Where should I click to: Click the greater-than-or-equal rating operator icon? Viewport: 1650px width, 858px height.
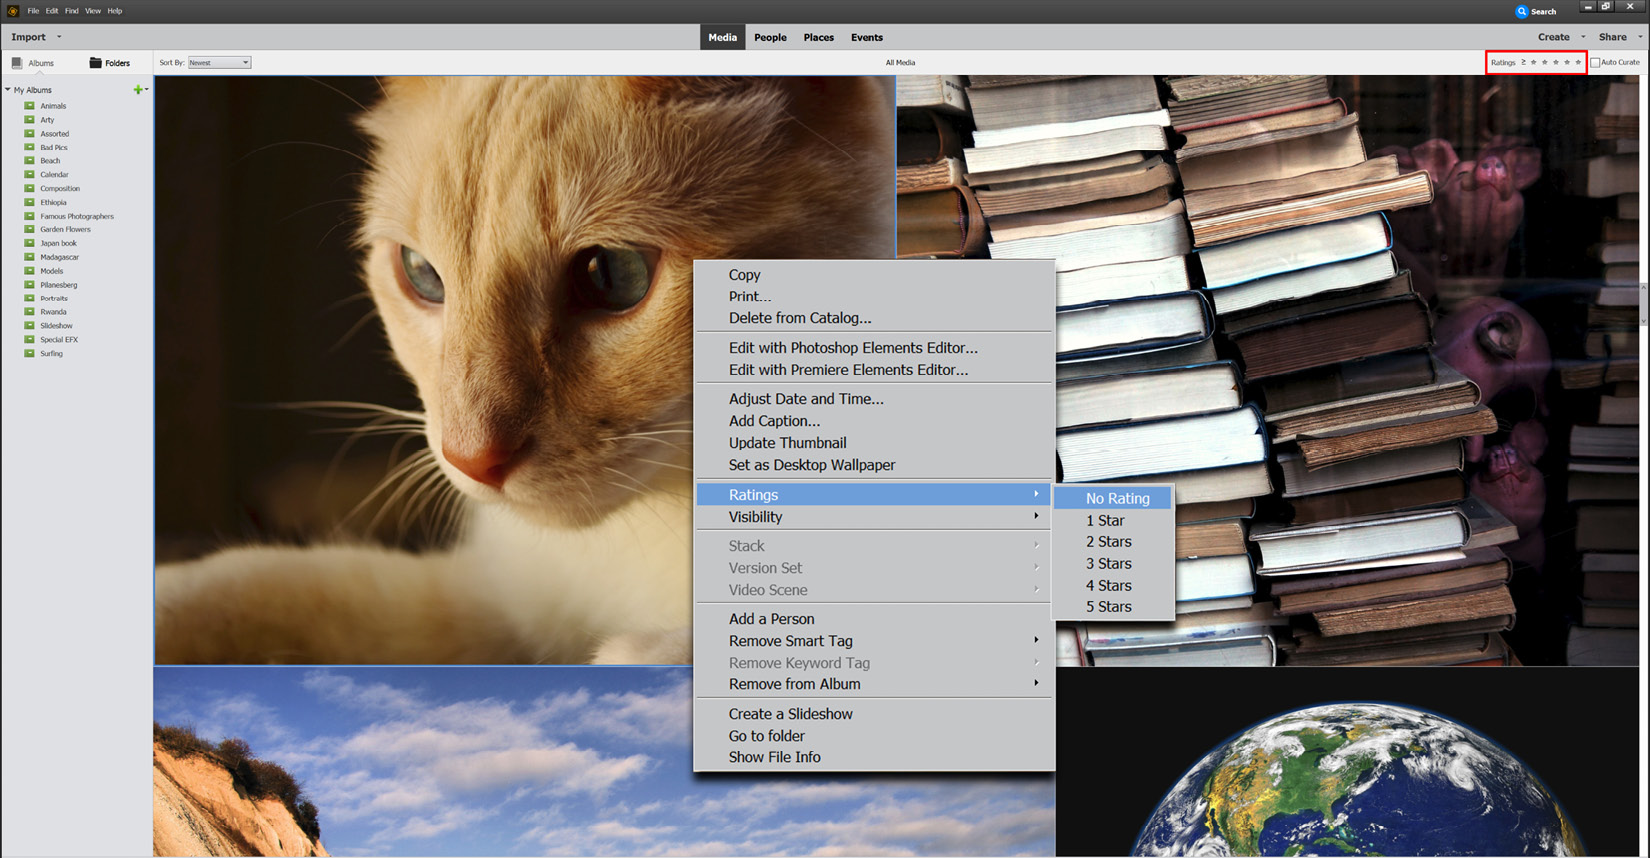click(x=1523, y=62)
